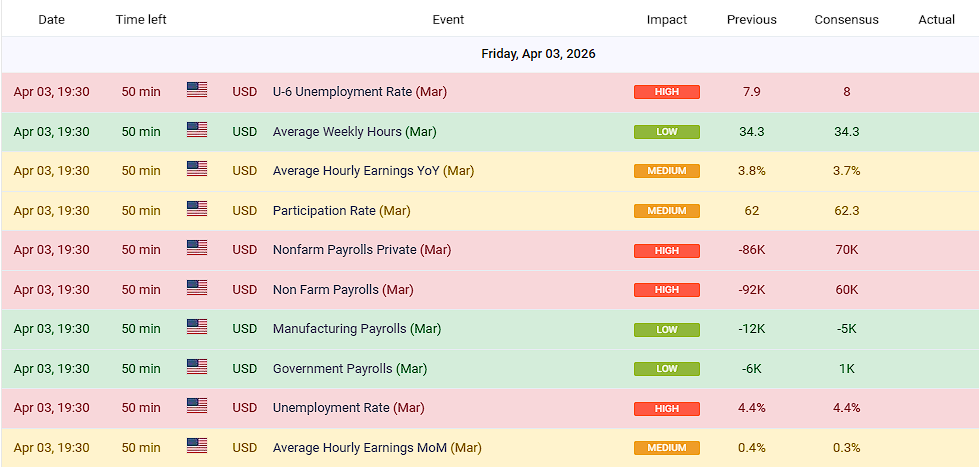Click MEDIUM impact badge for Participation Rate
The width and height of the screenshot is (979, 467).
point(667,210)
